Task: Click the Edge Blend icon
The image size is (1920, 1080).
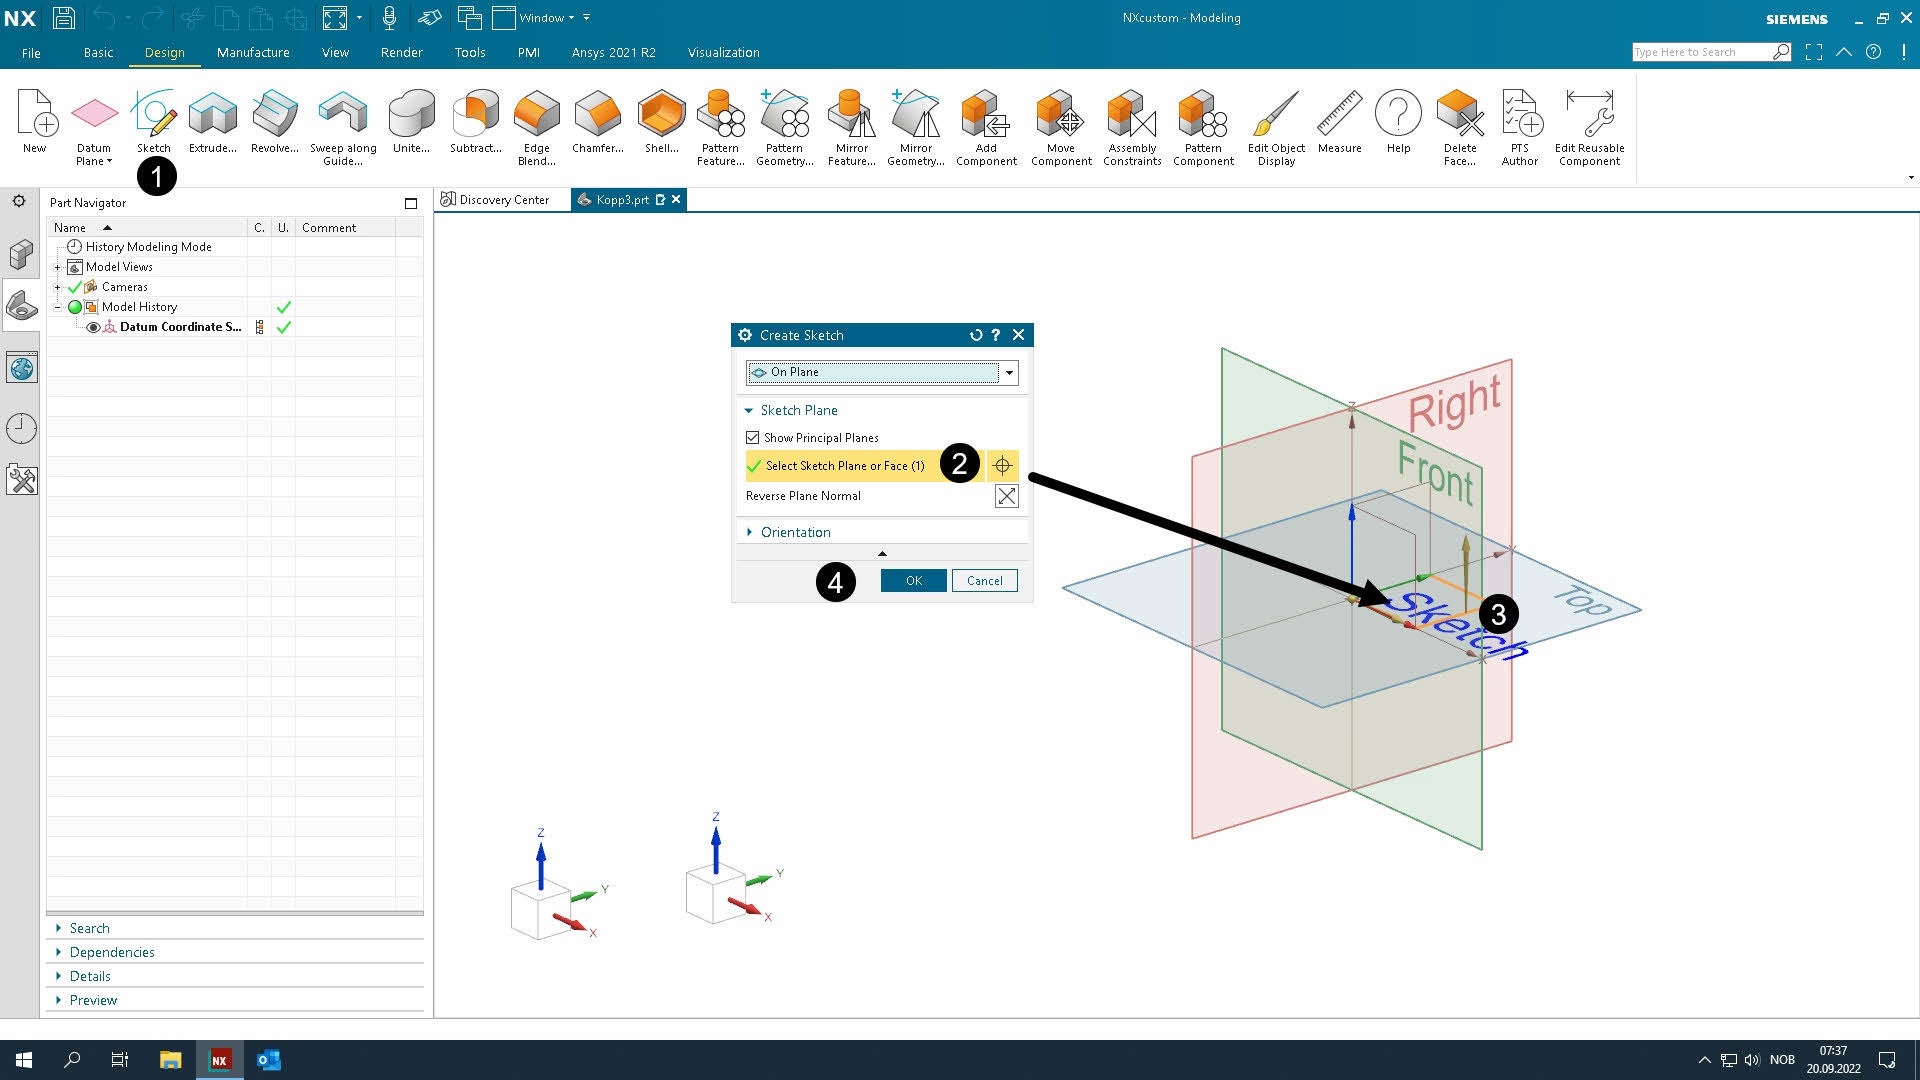Action: coord(536,115)
